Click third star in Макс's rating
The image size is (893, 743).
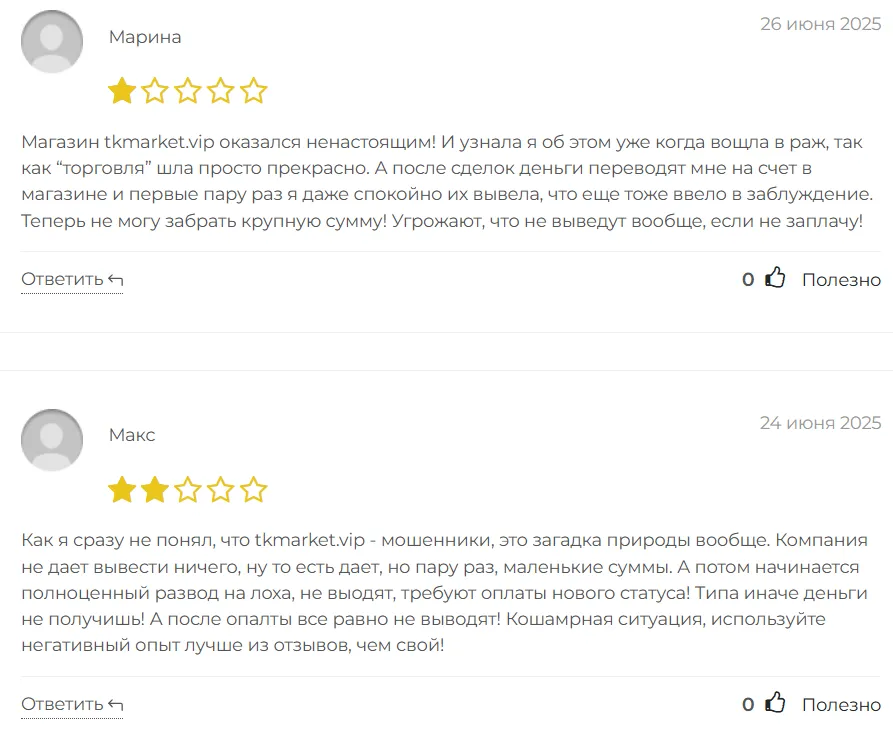(x=188, y=490)
